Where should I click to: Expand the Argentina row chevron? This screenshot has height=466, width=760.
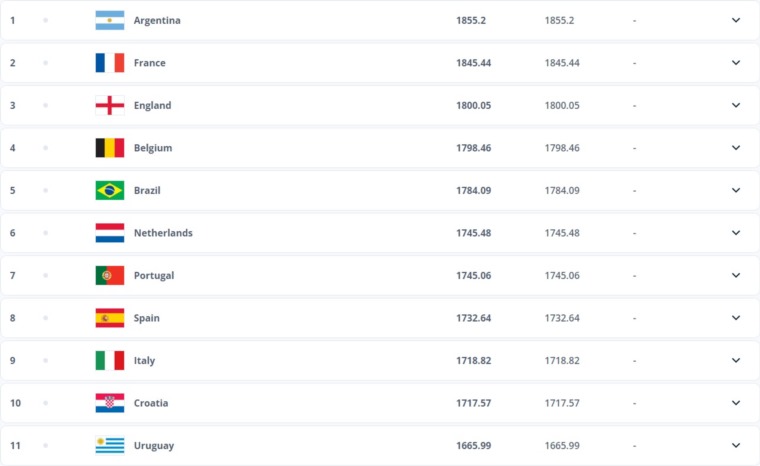(736, 20)
